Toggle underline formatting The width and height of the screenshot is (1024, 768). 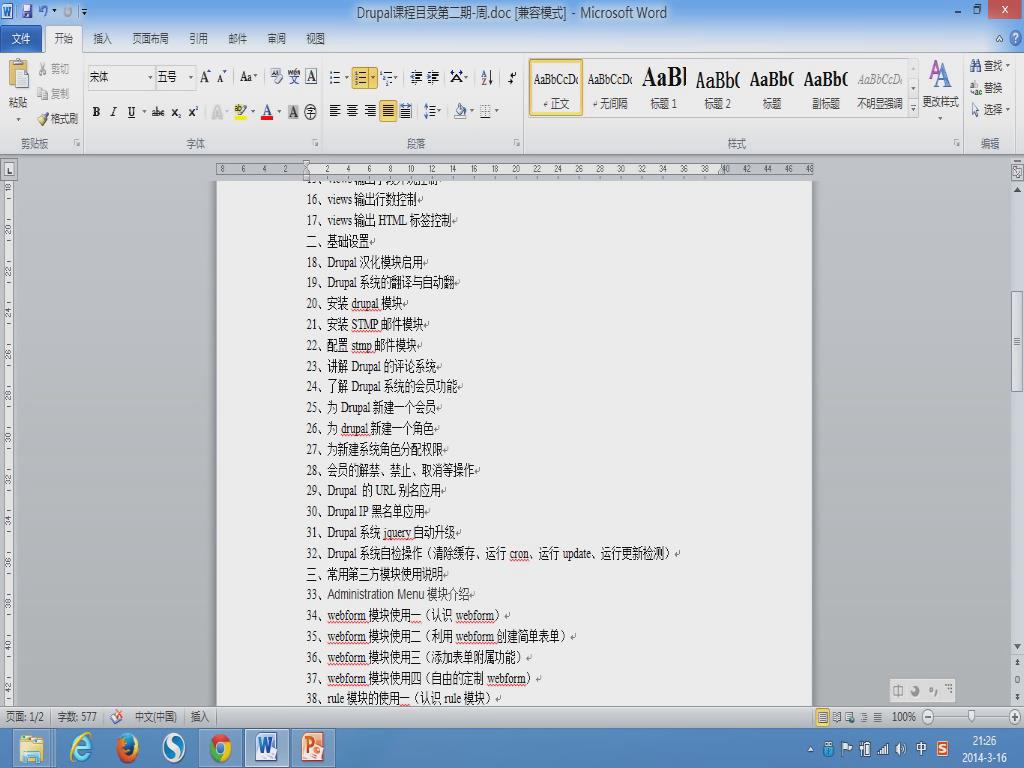tap(131, 112)
